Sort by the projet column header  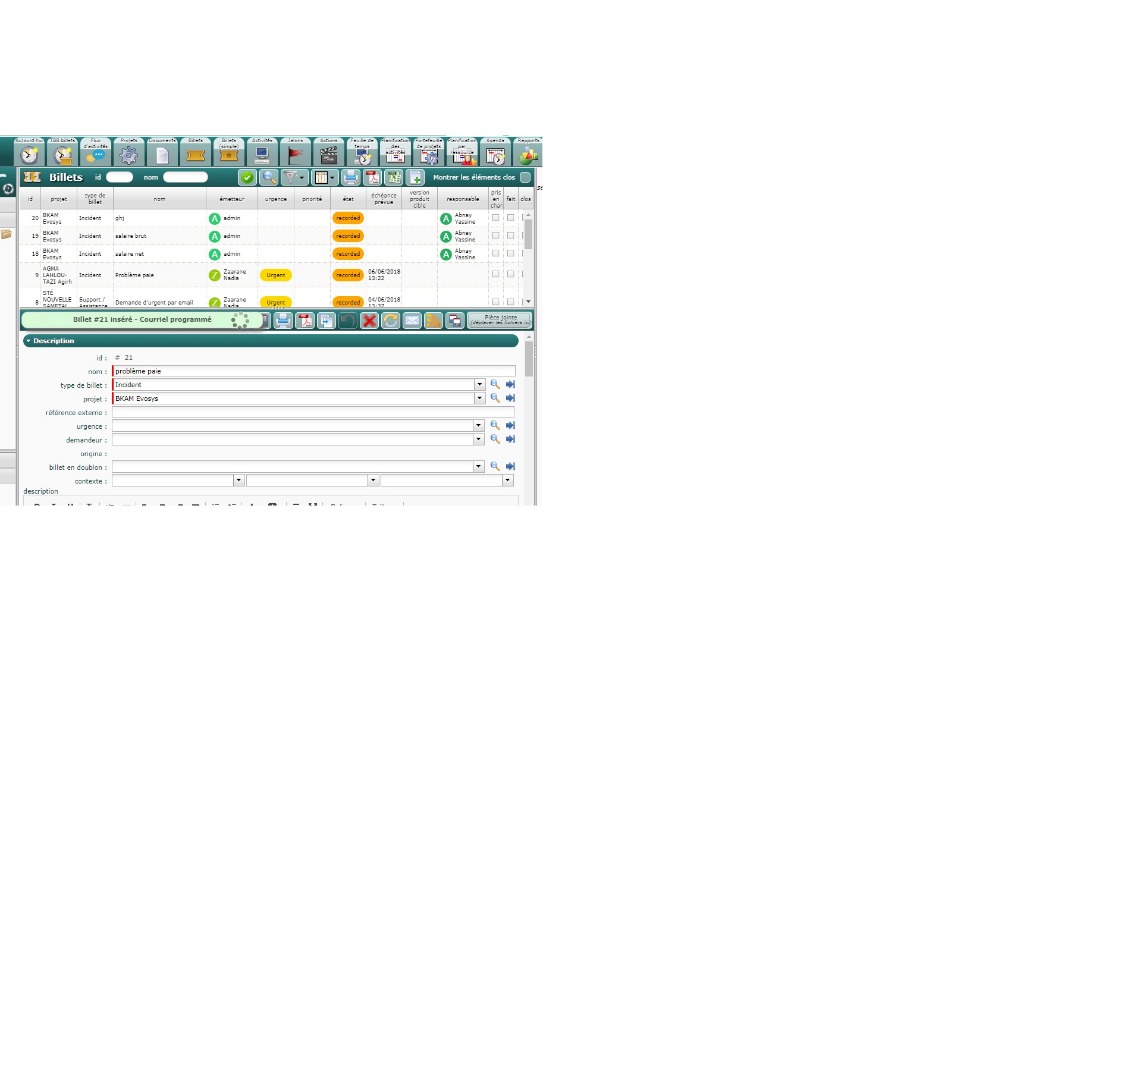tap(59, 198)
